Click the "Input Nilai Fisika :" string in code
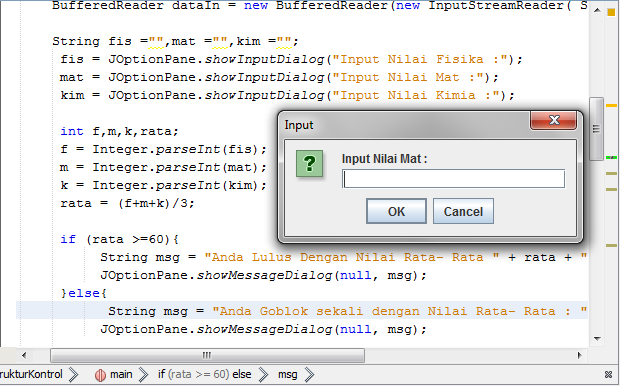Screen dimensions: 620x386 click(420, 59)
